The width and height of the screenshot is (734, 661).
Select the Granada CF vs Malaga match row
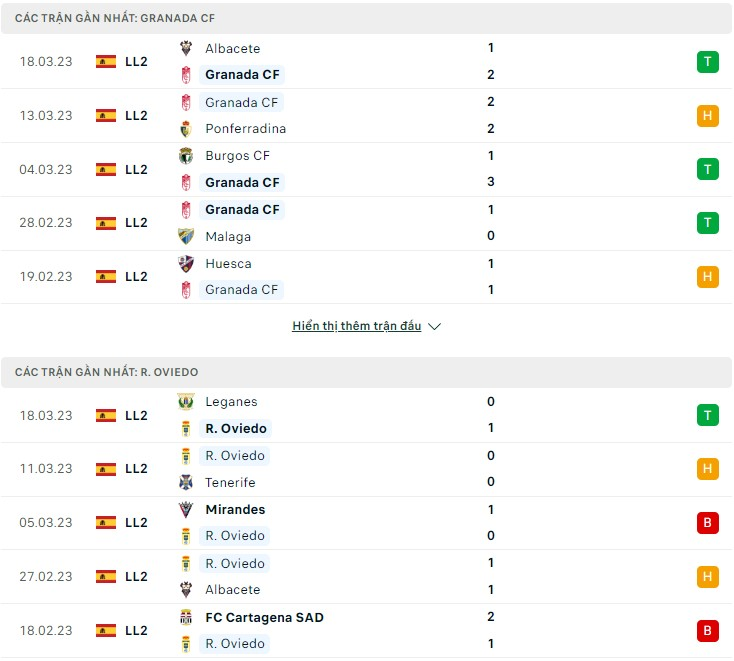point(367,223)
